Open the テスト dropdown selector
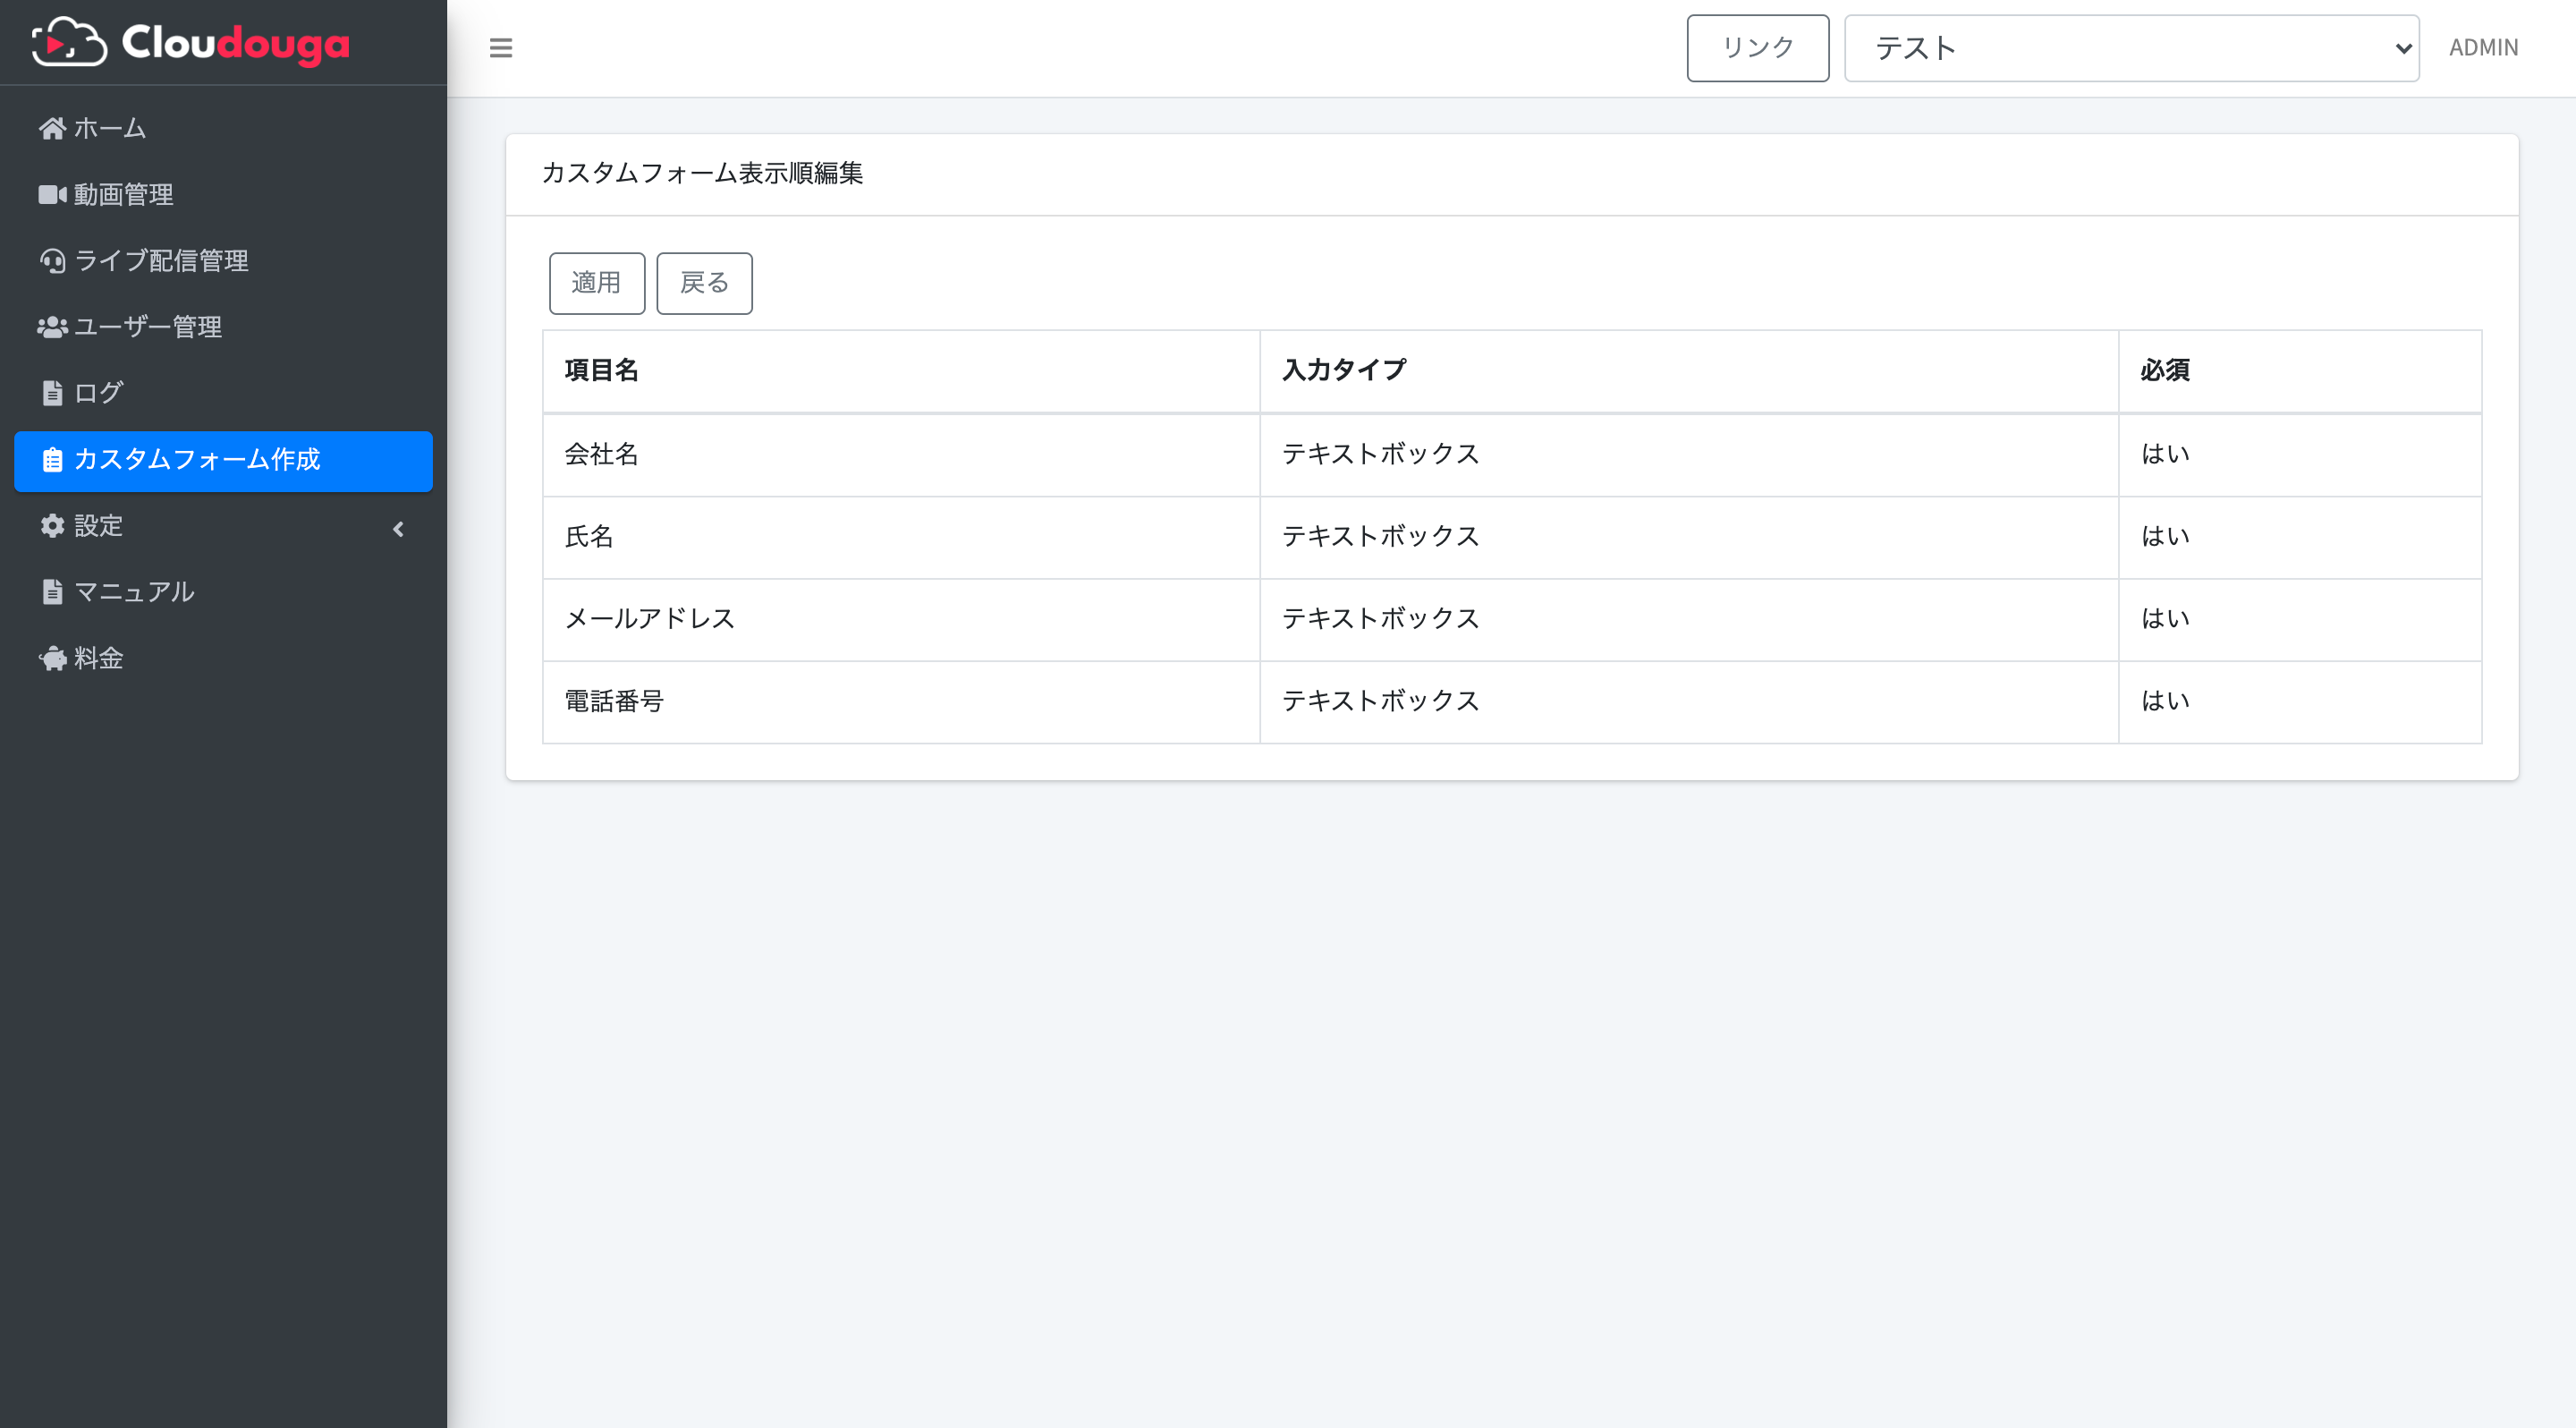The width and height of the screenshot is (2576, 1428). pos(2131,48)
